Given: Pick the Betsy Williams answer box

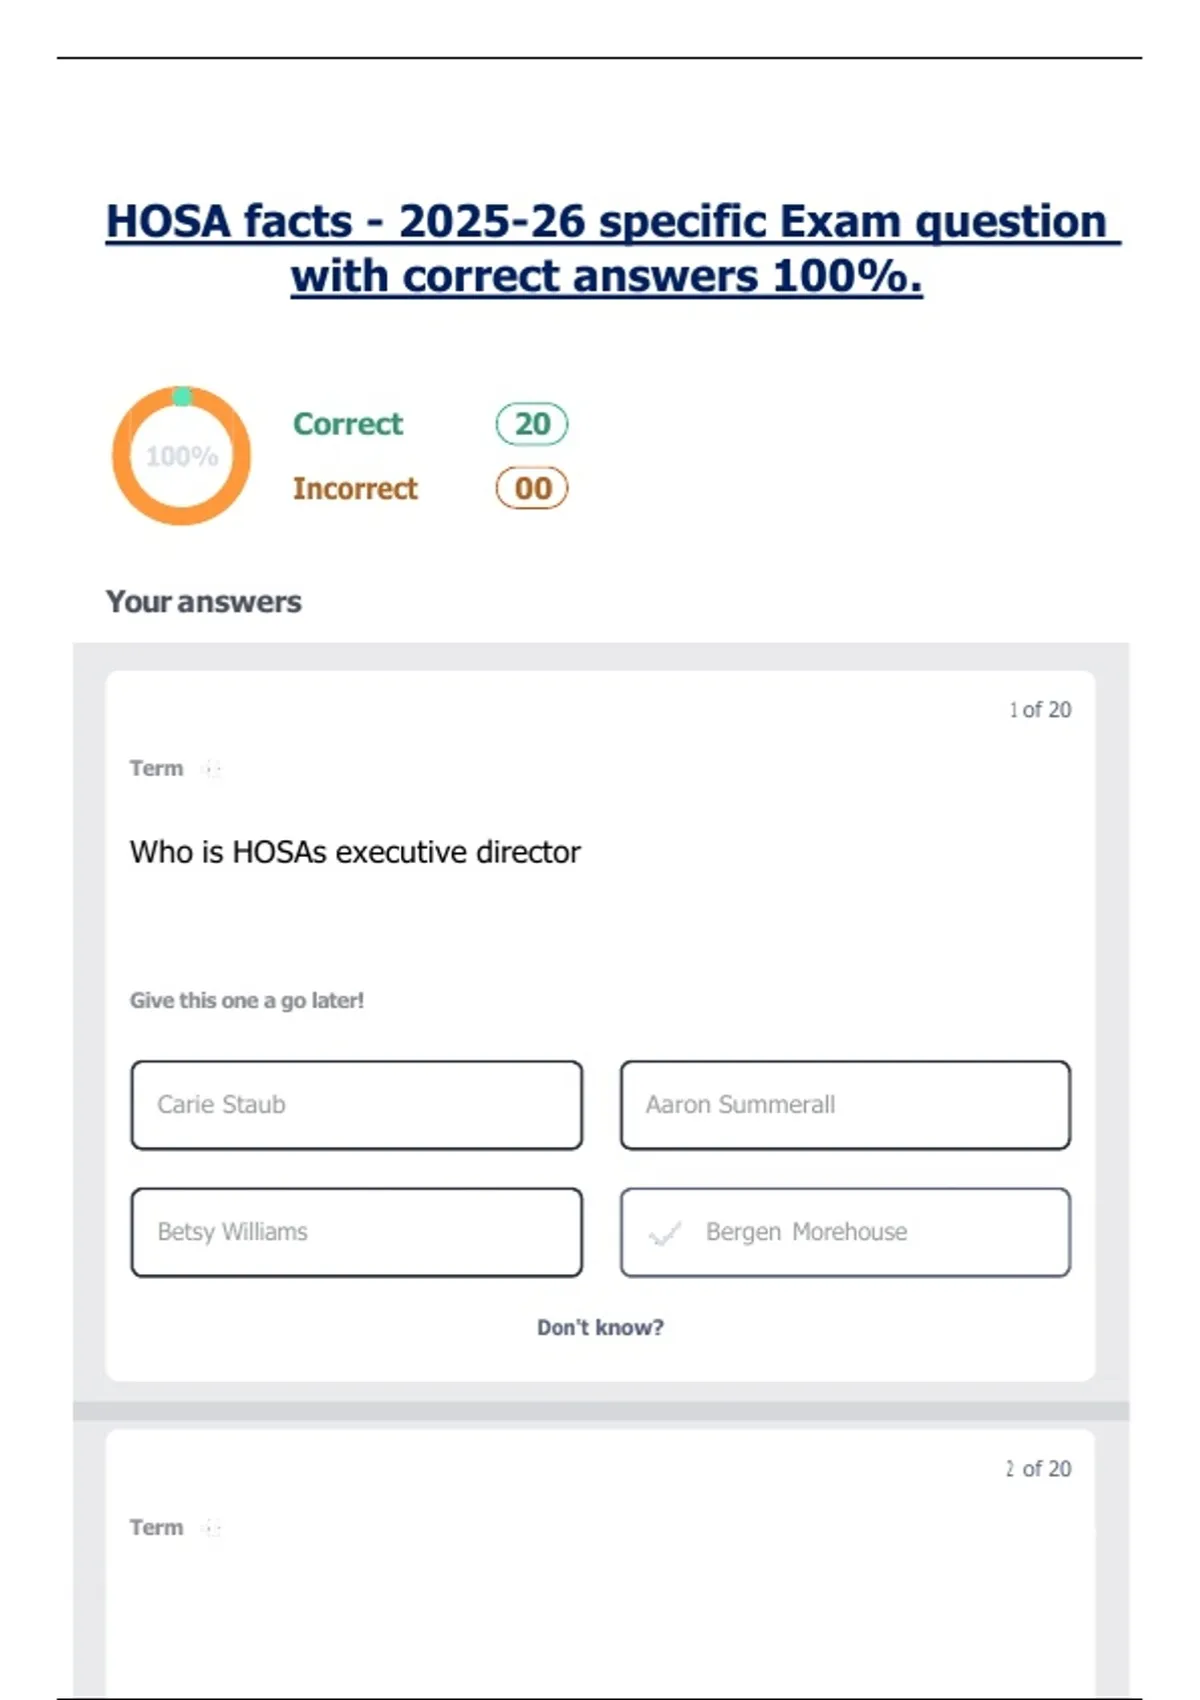Looking at the screenshot, I should click(356, 1232).
